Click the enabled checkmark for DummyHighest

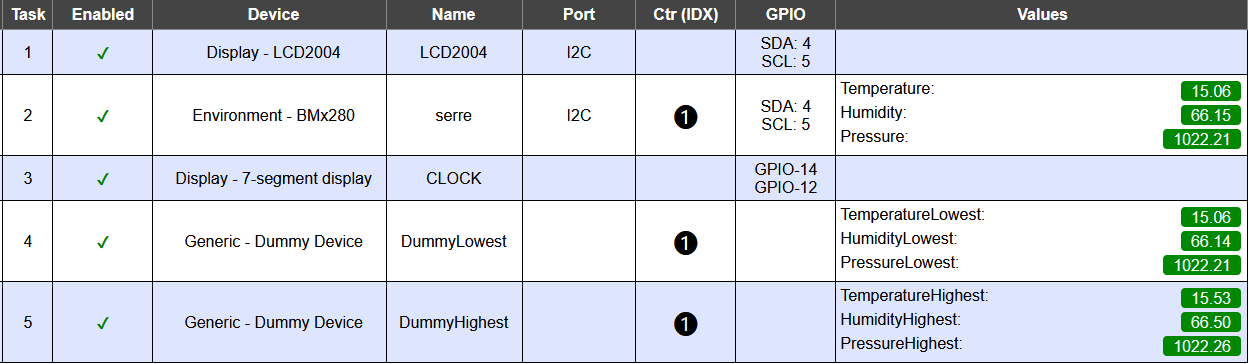[x=102, y=323]
